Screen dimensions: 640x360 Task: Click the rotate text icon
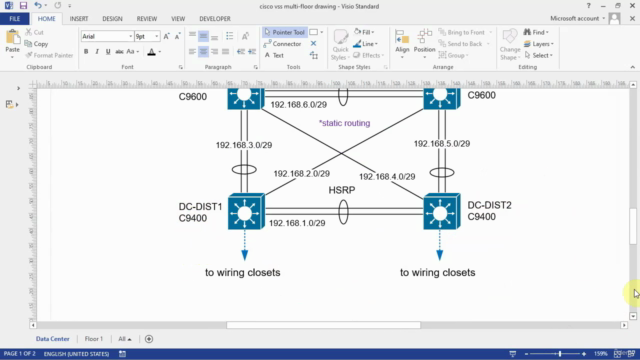tap(245, 36)
